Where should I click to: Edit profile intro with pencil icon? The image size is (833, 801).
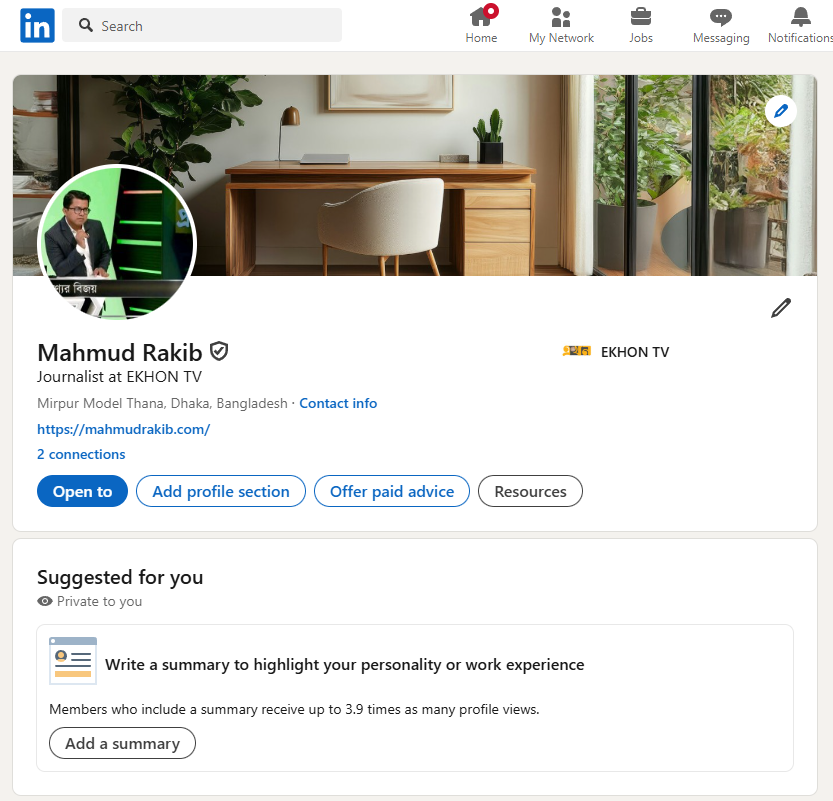coord(781,308)
